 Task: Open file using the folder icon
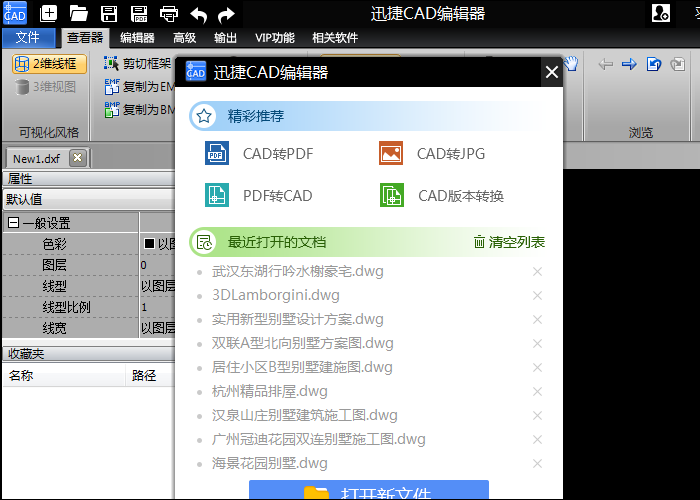[79, 14]
